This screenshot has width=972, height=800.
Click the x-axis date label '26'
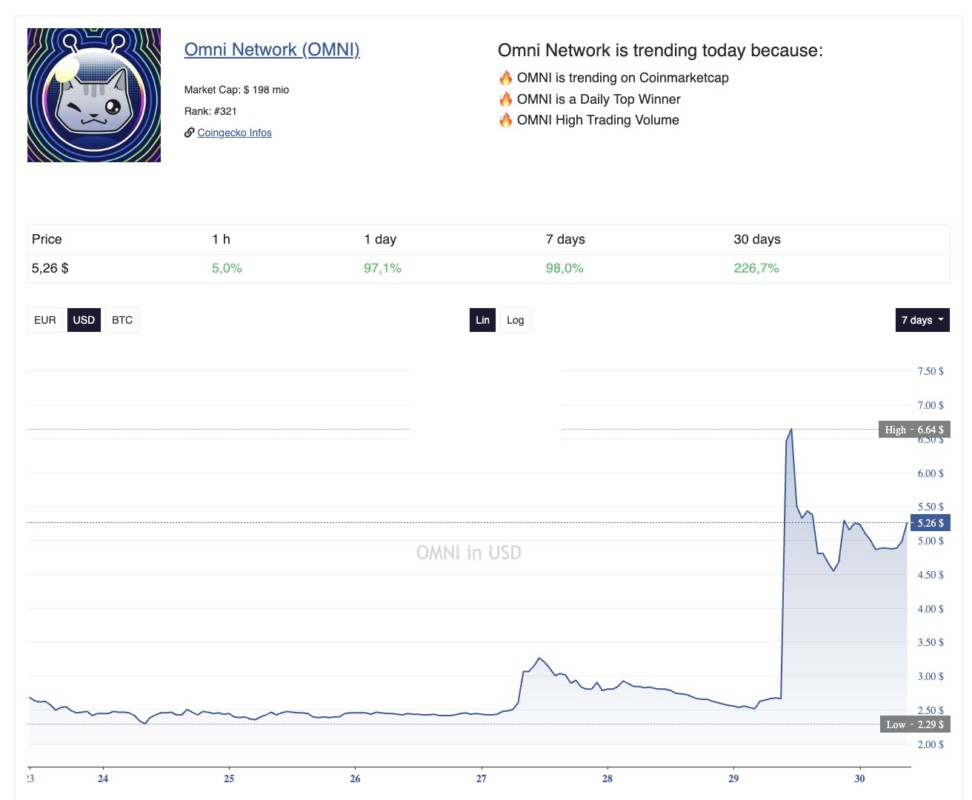coord(355,779)
